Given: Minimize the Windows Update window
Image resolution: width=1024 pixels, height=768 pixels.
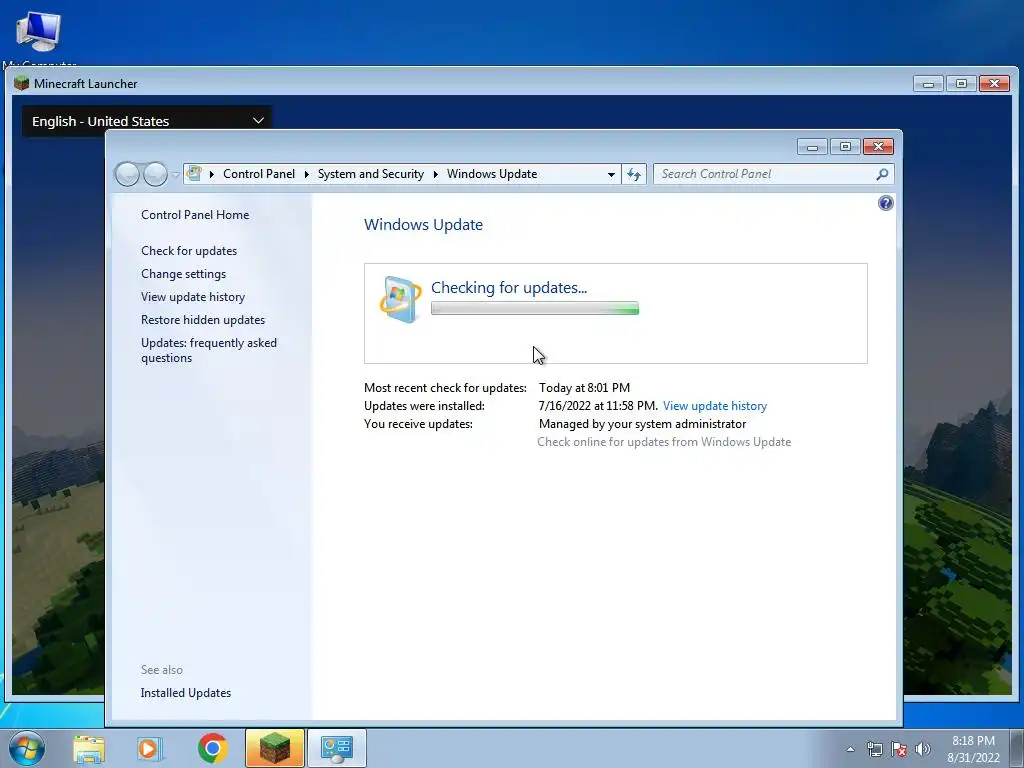Looking at the screenshot, I should pos(812,147).
